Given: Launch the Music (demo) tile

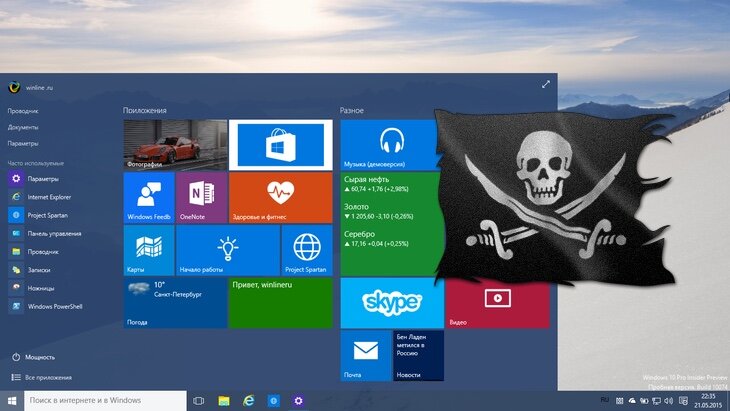Looking at the screenshot, I should click(390, 145).
